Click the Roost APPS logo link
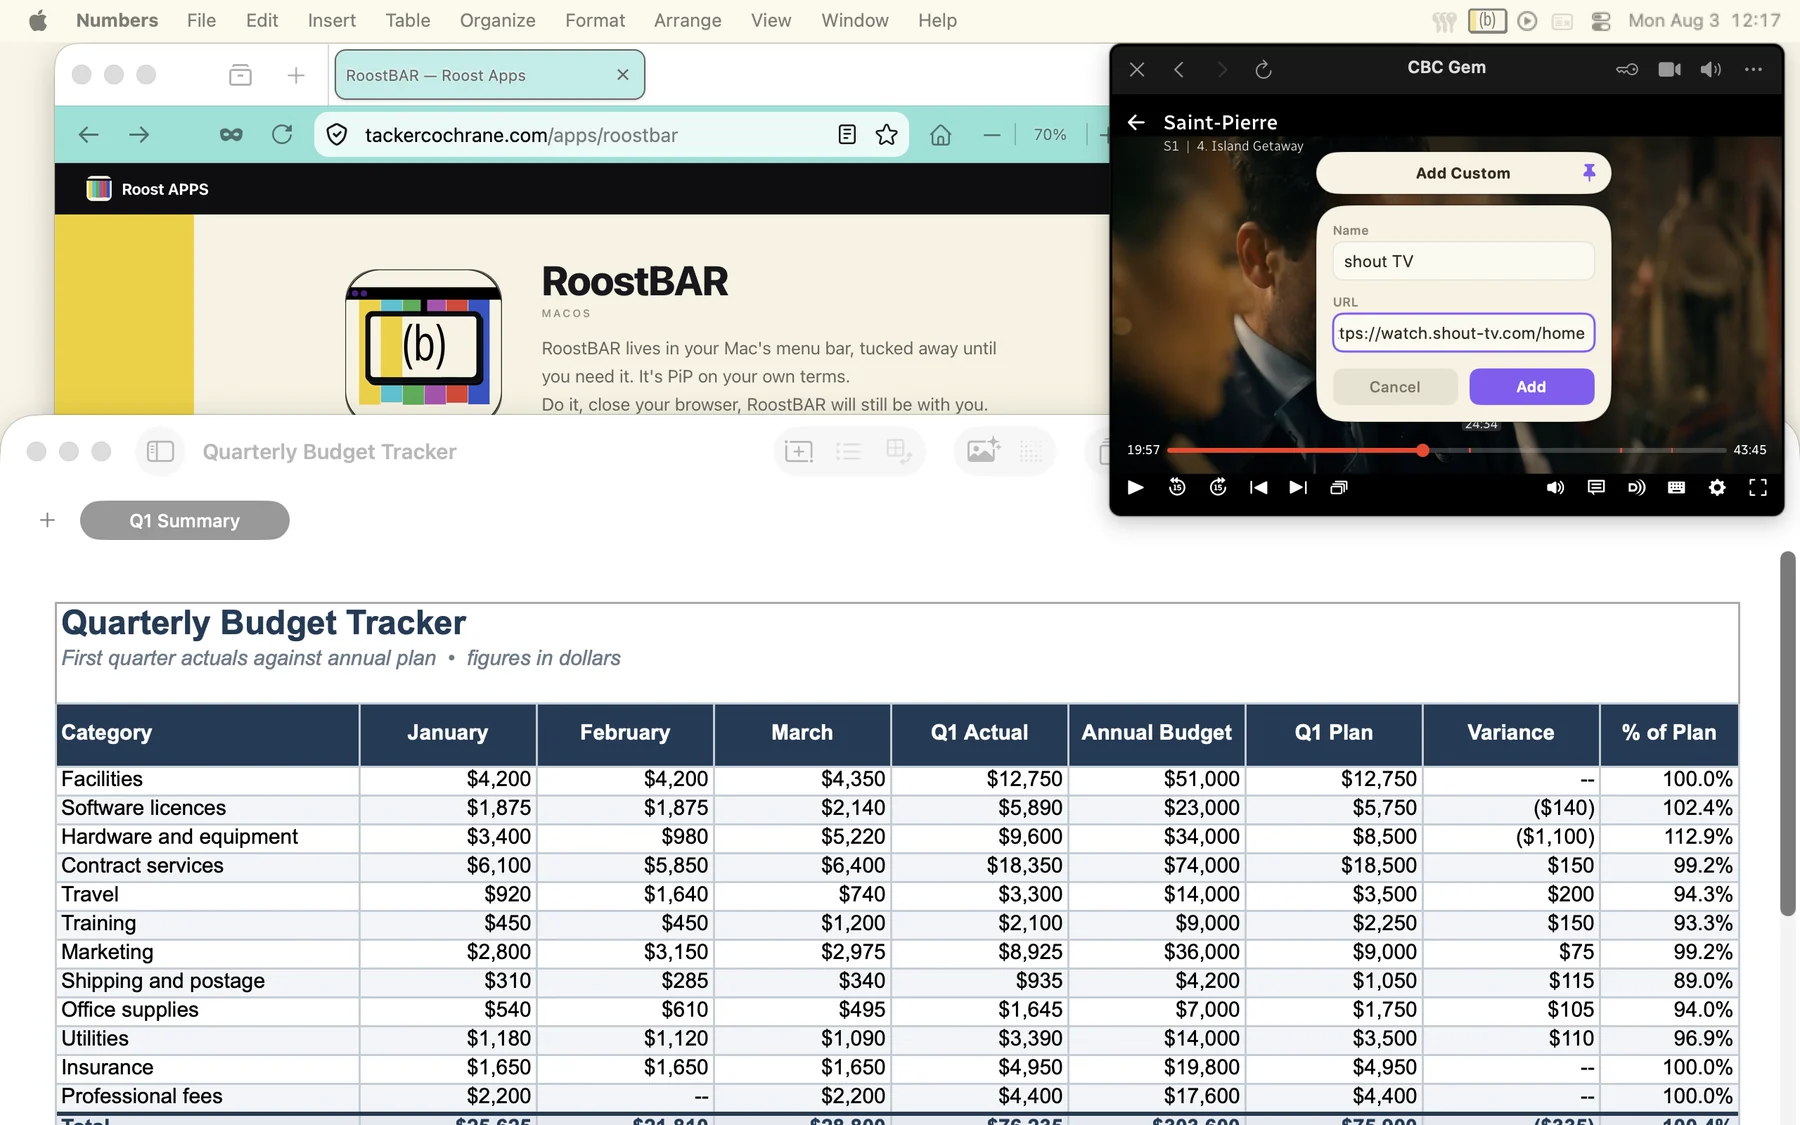Image resolution: width=1800 pixels, height=1125 pixels. pos(148,189)
